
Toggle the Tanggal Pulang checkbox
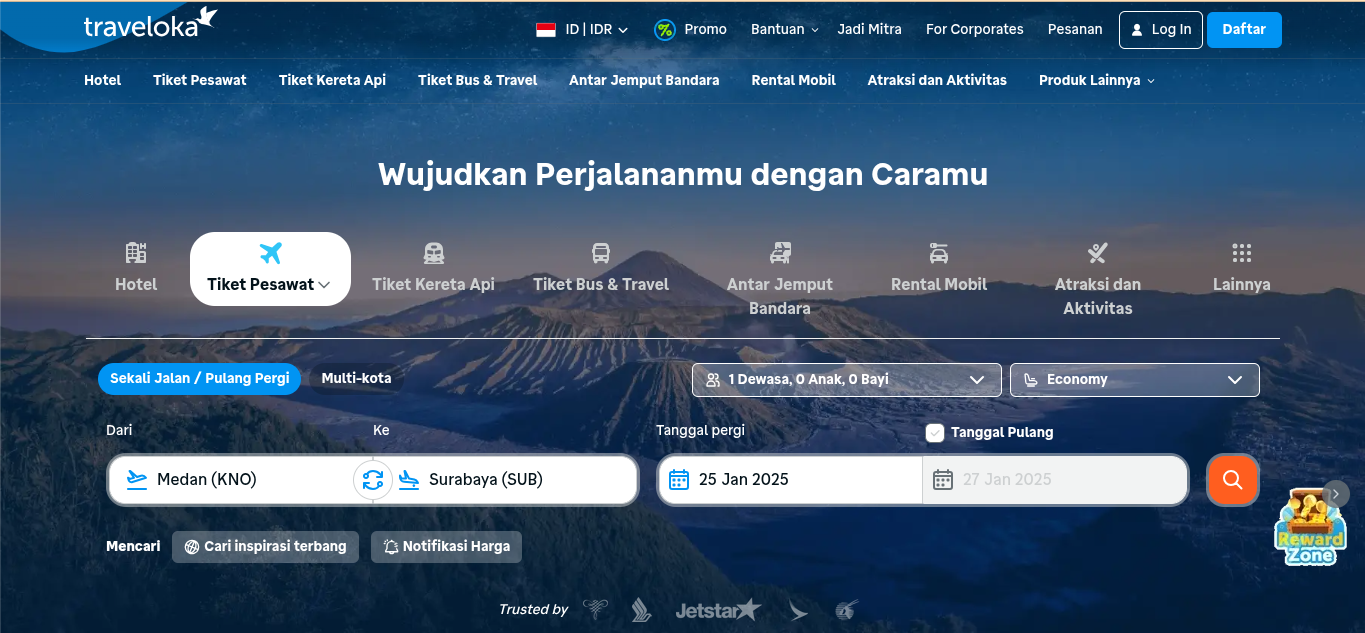(935, 433)
